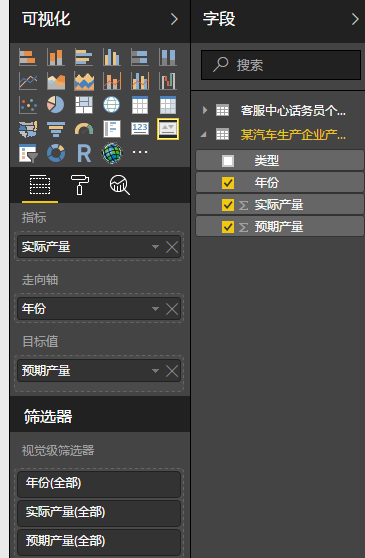Image resolution: width=365 pixels, height=558 pixels.
Task: Expand the 客服中心话务员 table
Action: pos(205,110)
